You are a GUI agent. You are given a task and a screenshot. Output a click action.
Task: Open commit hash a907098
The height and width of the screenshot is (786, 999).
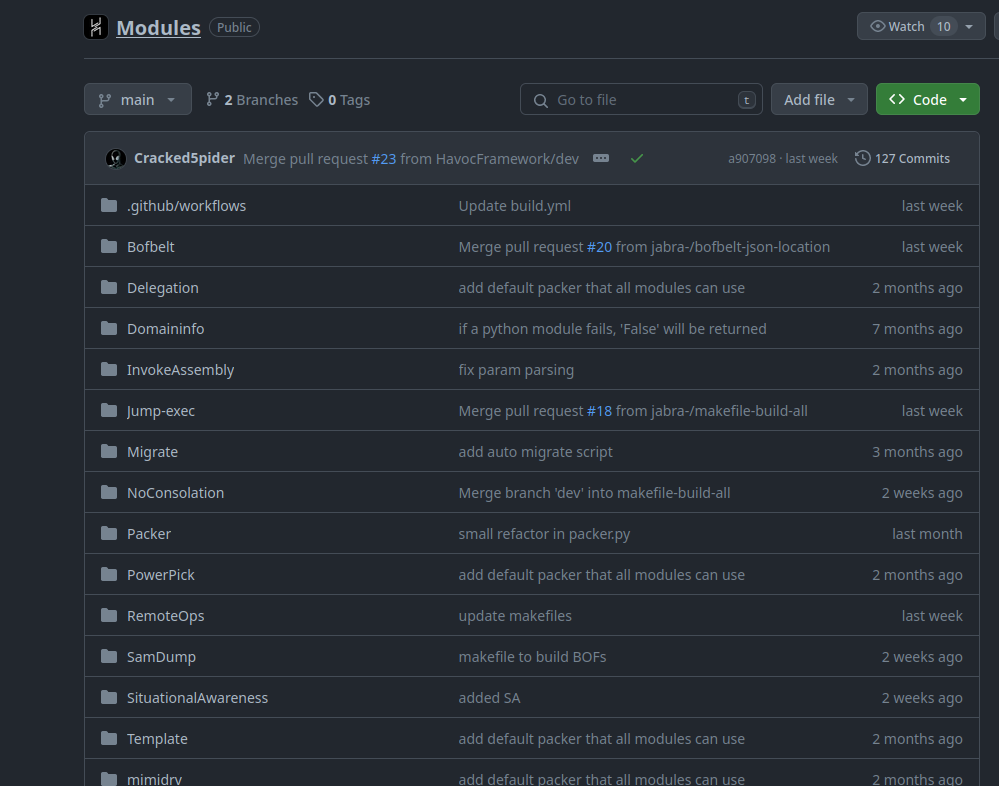click(751, 158)
